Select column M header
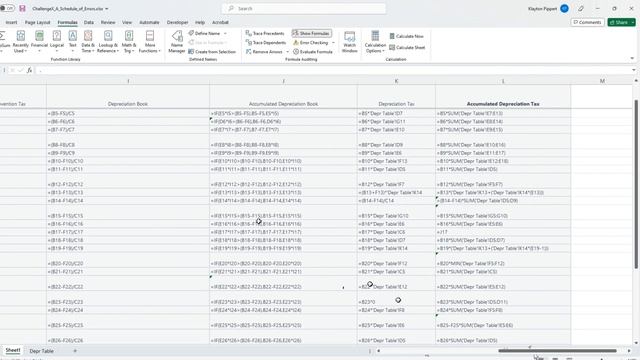 click(602, 81)
